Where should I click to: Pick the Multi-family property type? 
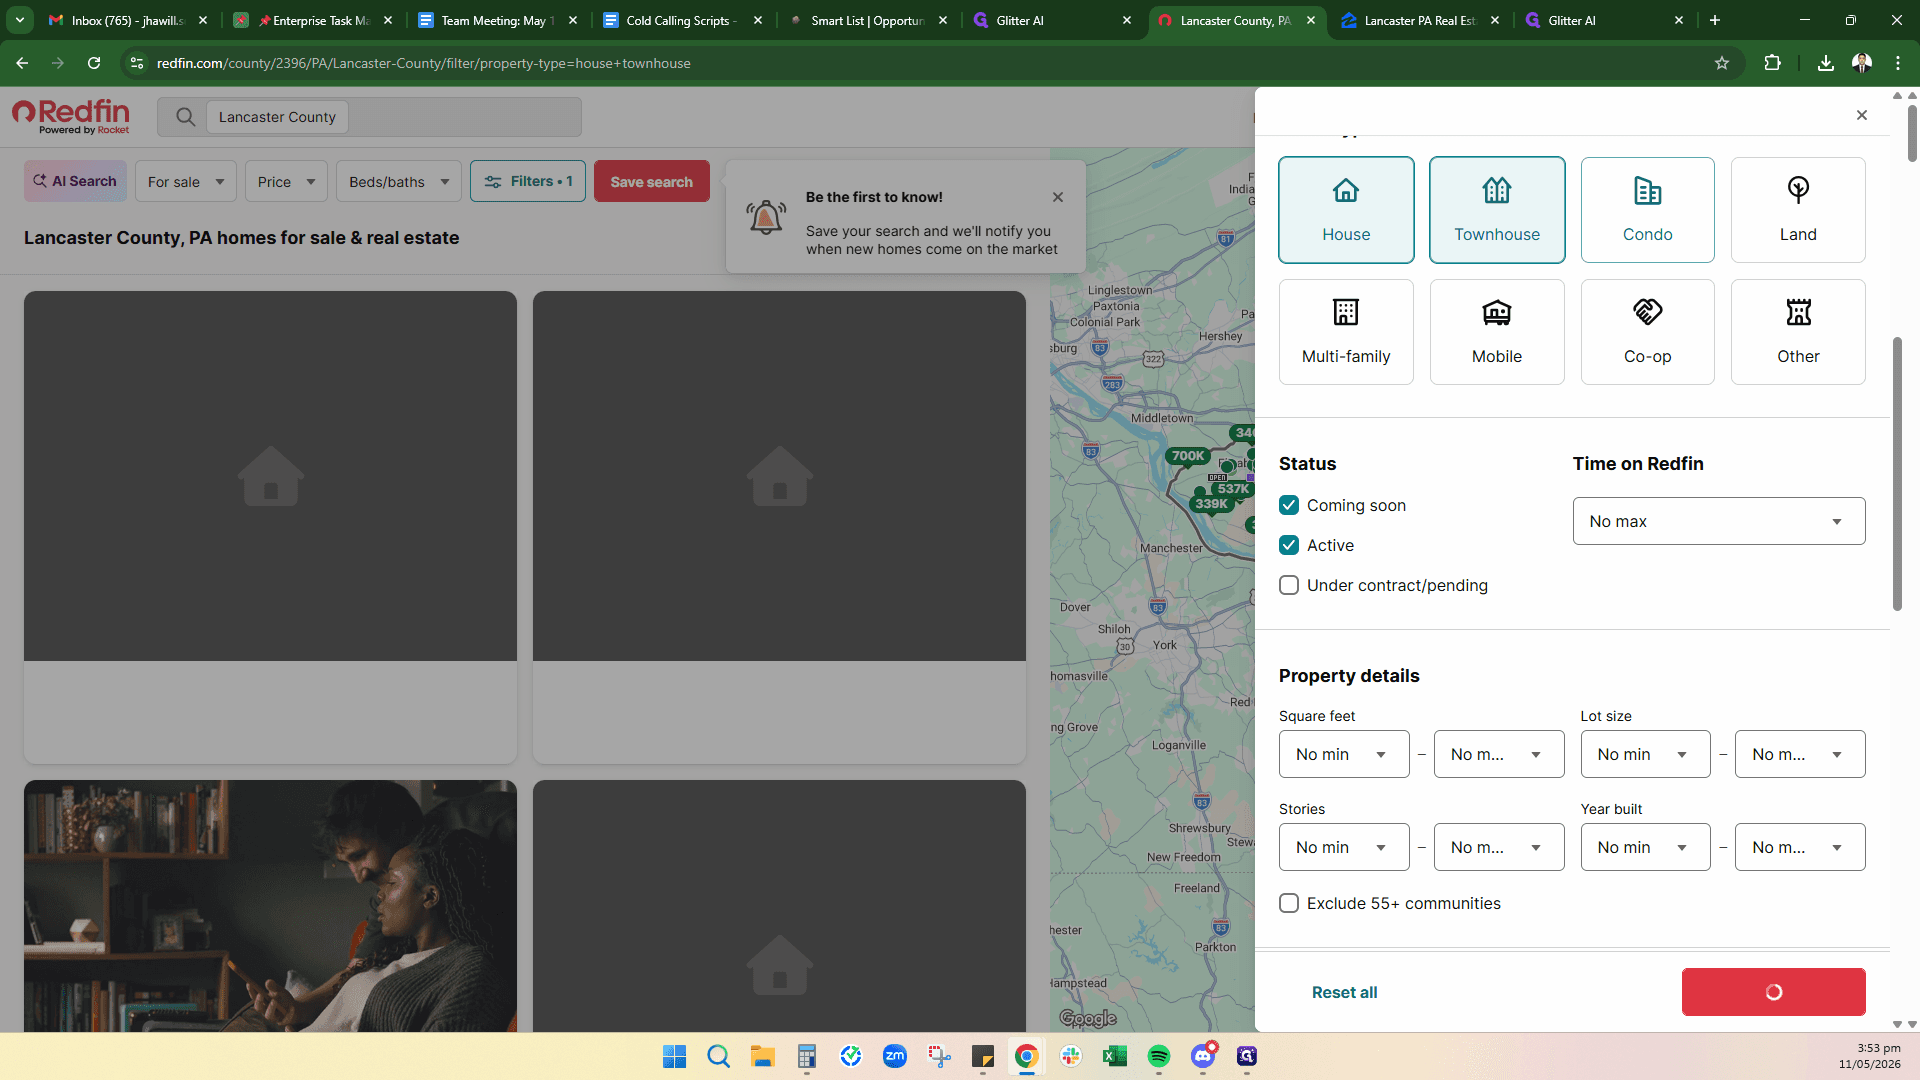click(x=1346, y=332)
